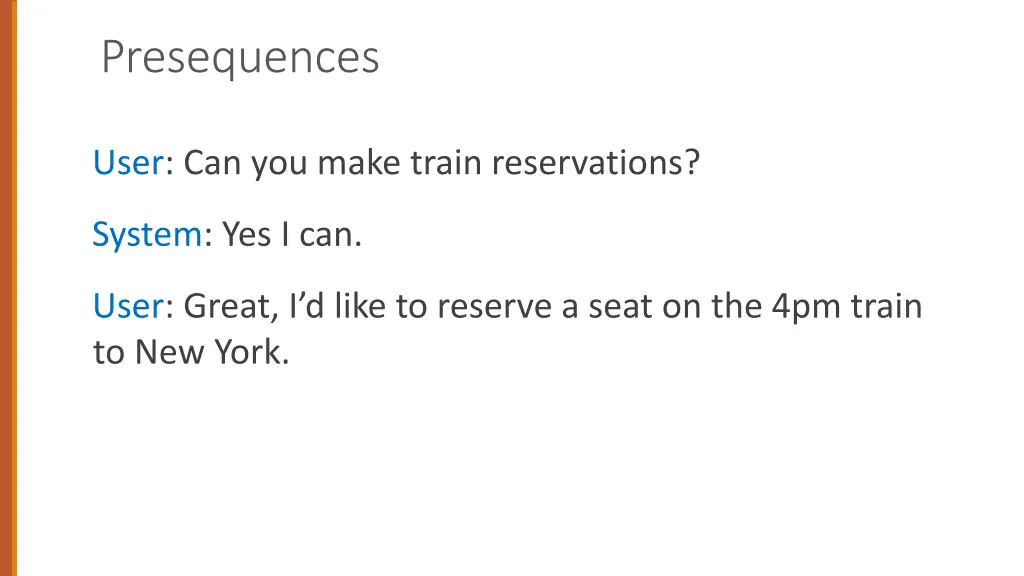Click the word 'reservations?' in the first line

[x=596, y=162]
